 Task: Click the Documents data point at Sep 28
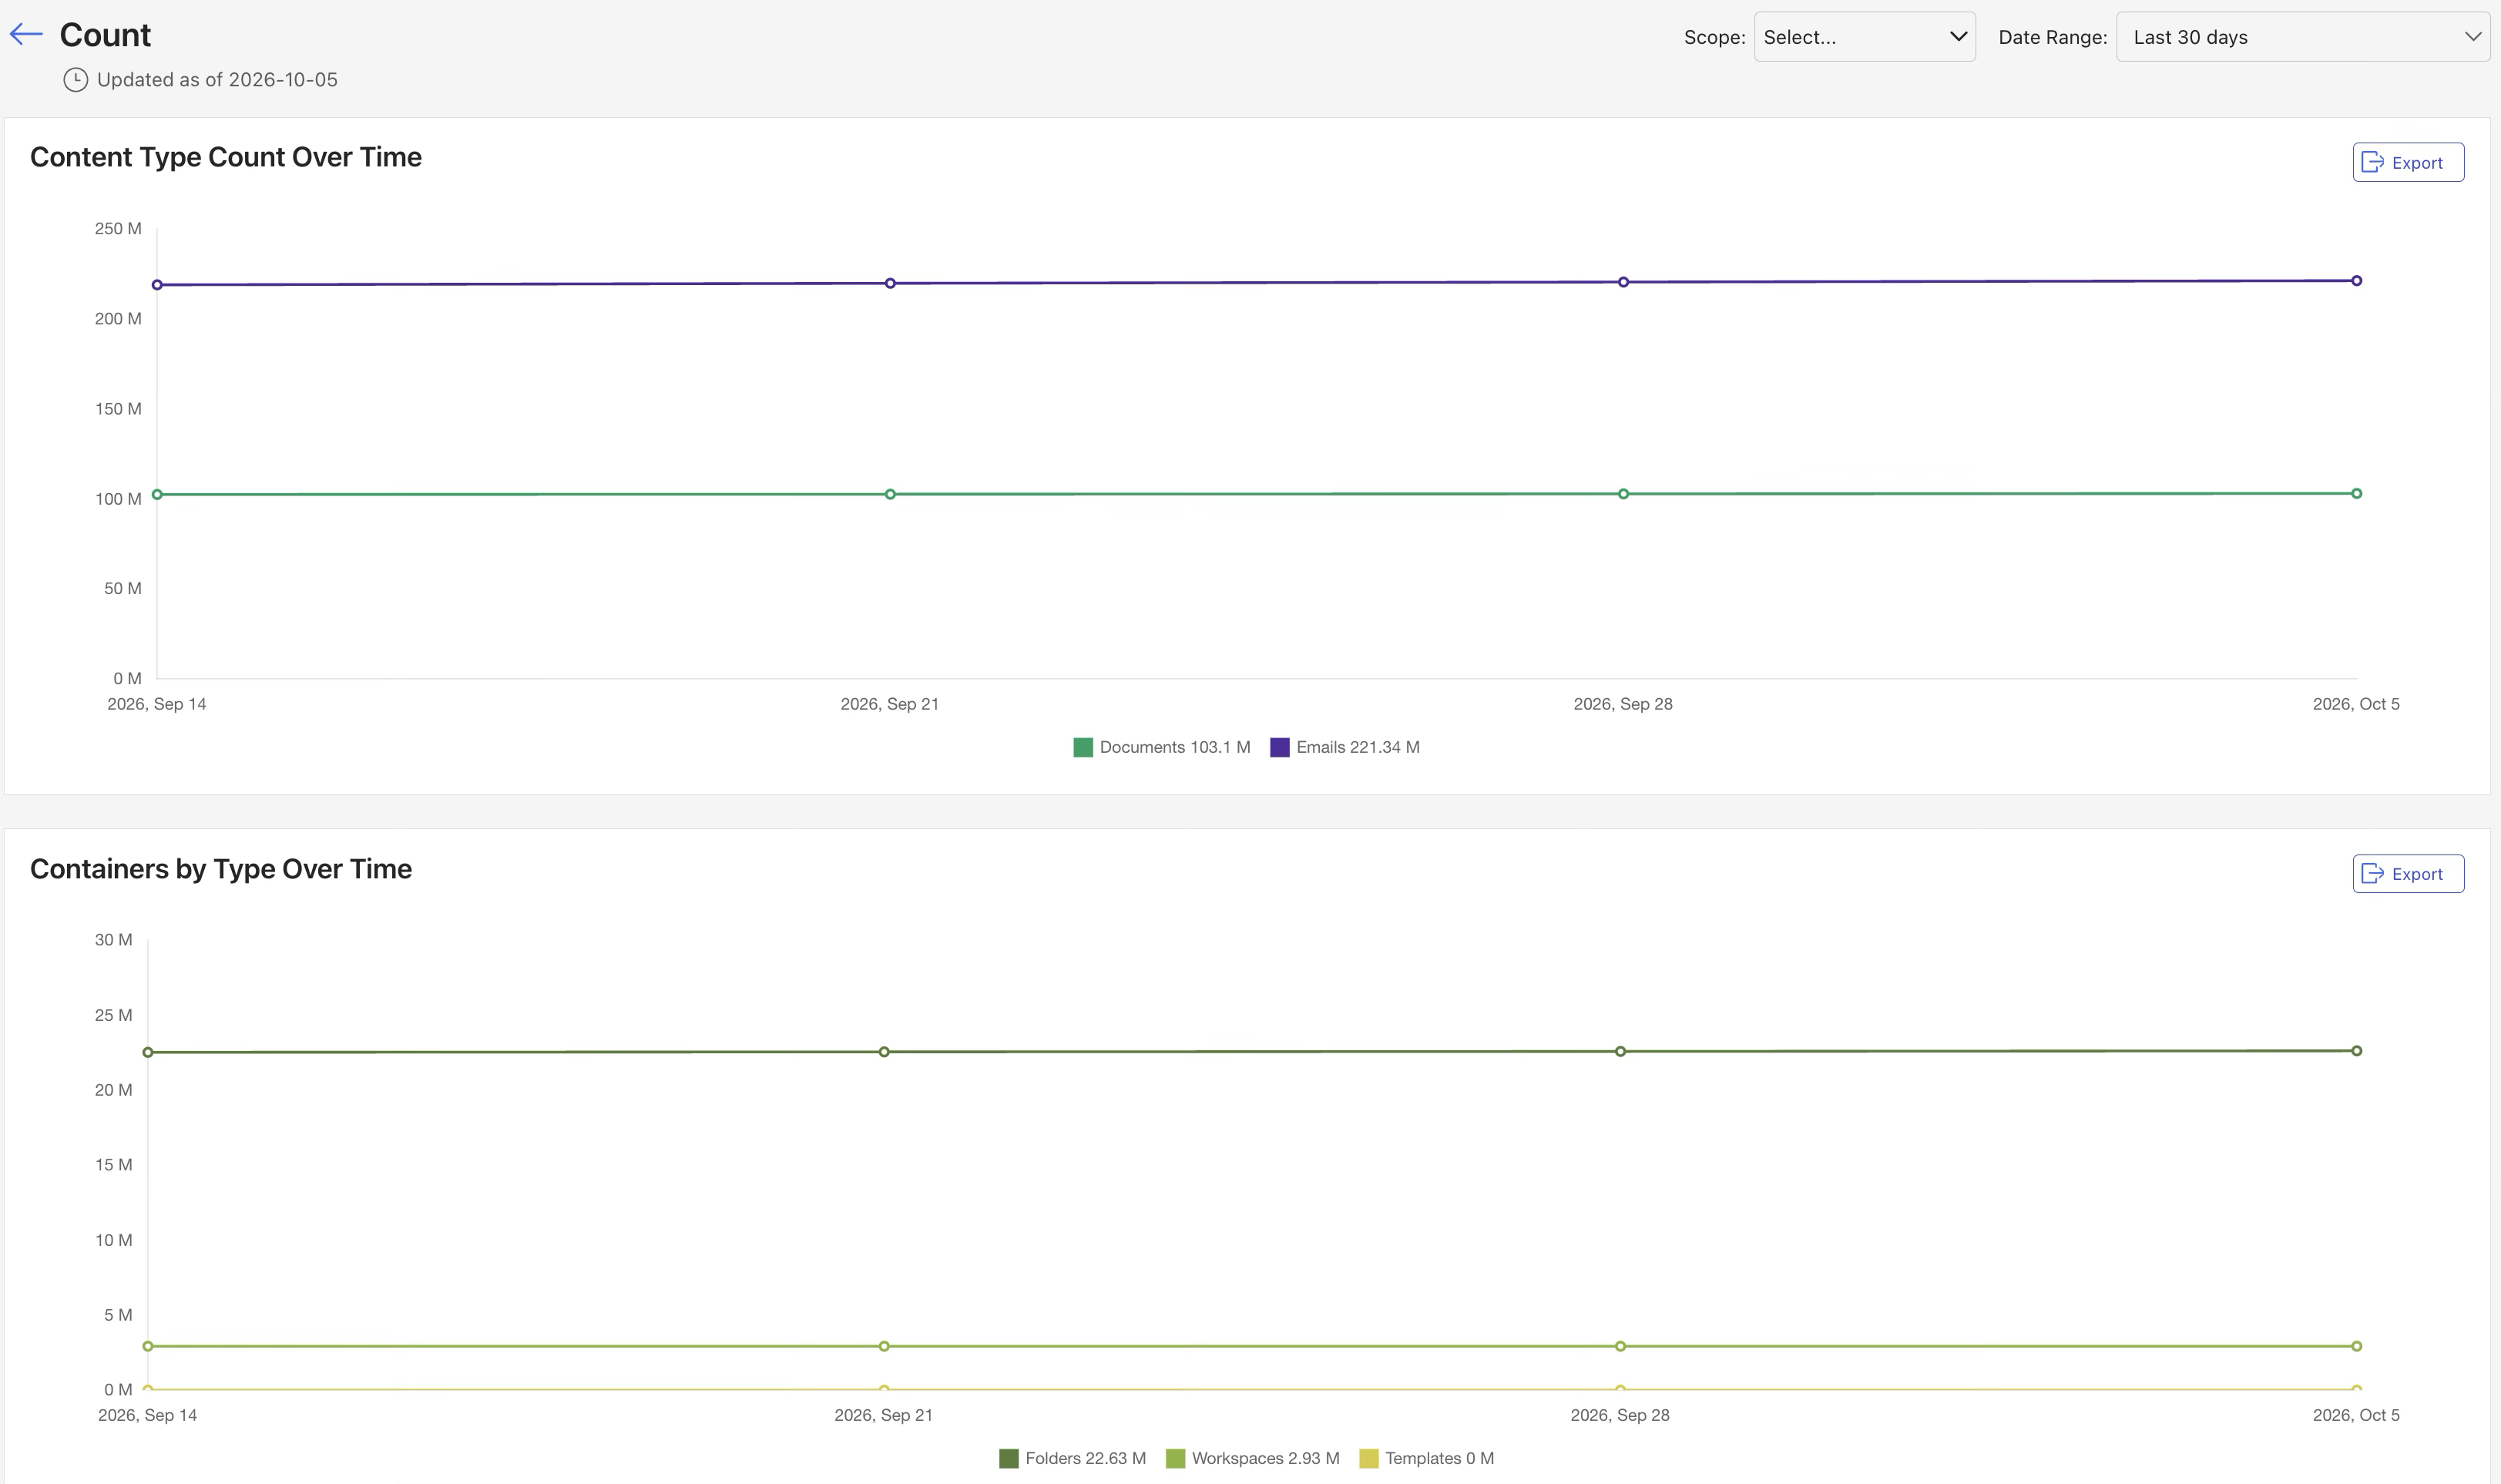(x=1623, y=494)
